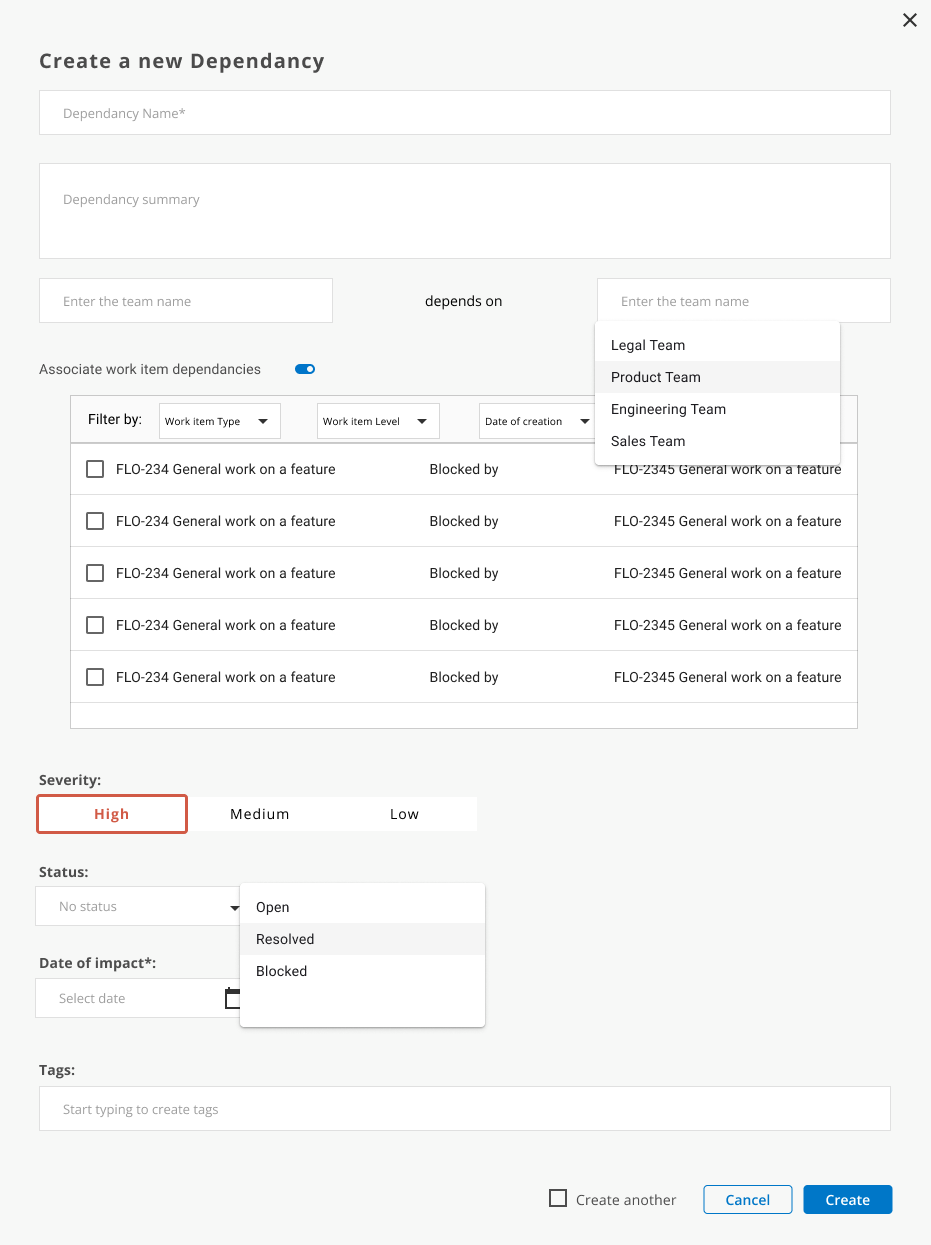Pick Legal Team in the dropdown list
931x1245 pixels.
(648, 345)
